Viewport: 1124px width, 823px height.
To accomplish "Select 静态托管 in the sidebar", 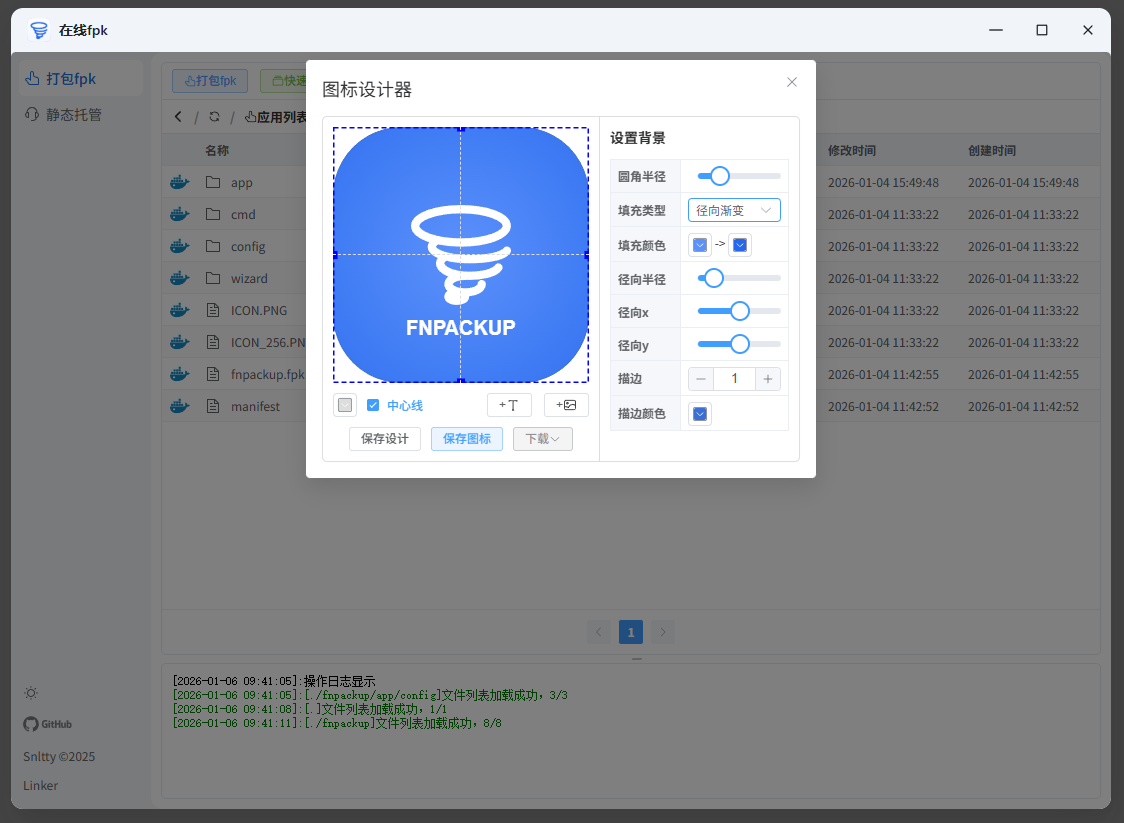I will pyautogui.click(x=73, y=115).
